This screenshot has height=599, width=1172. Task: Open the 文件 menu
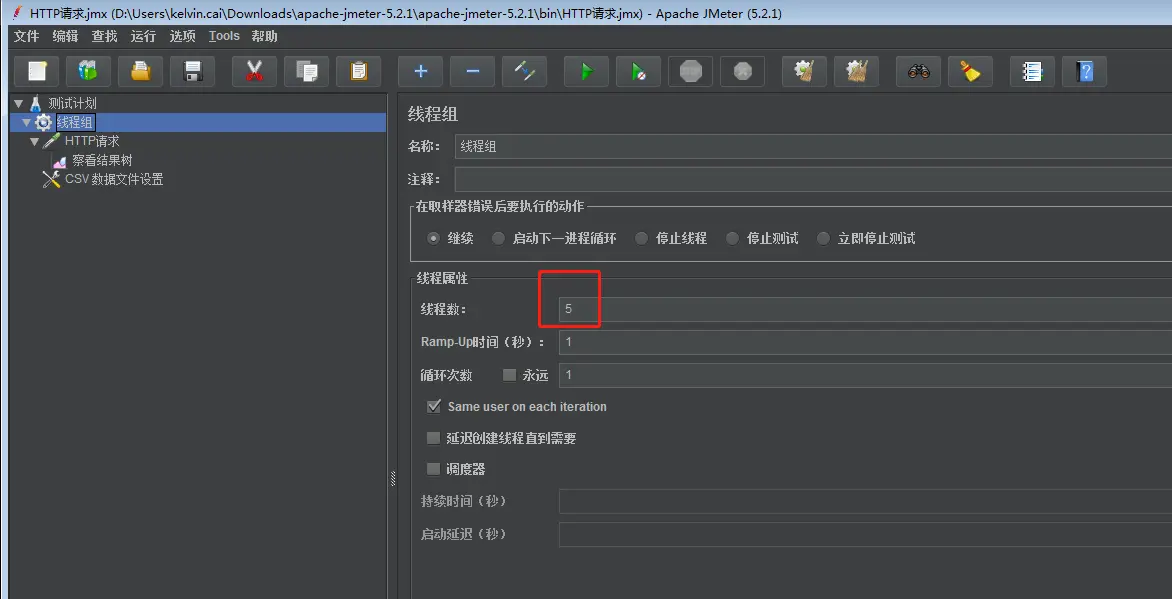click(26, 36)
